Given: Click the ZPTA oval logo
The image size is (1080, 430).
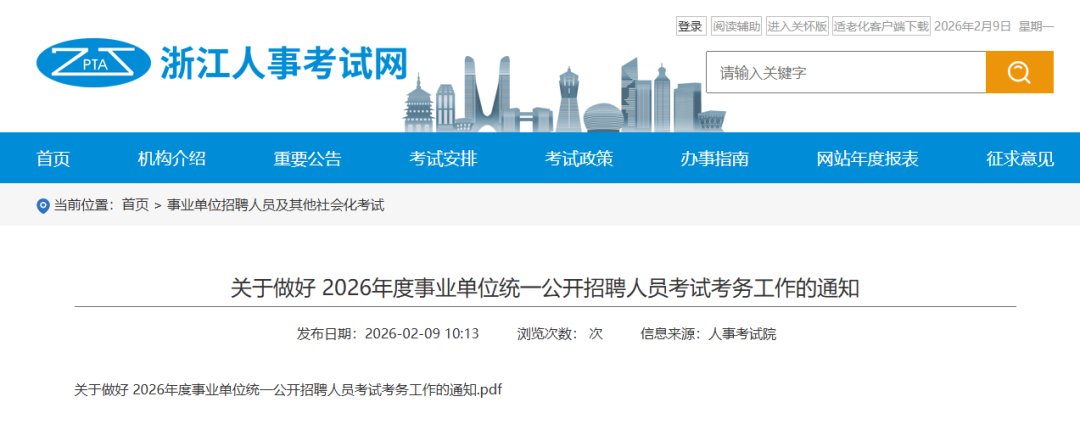Looking at the screenshot, I should point(94,63).
